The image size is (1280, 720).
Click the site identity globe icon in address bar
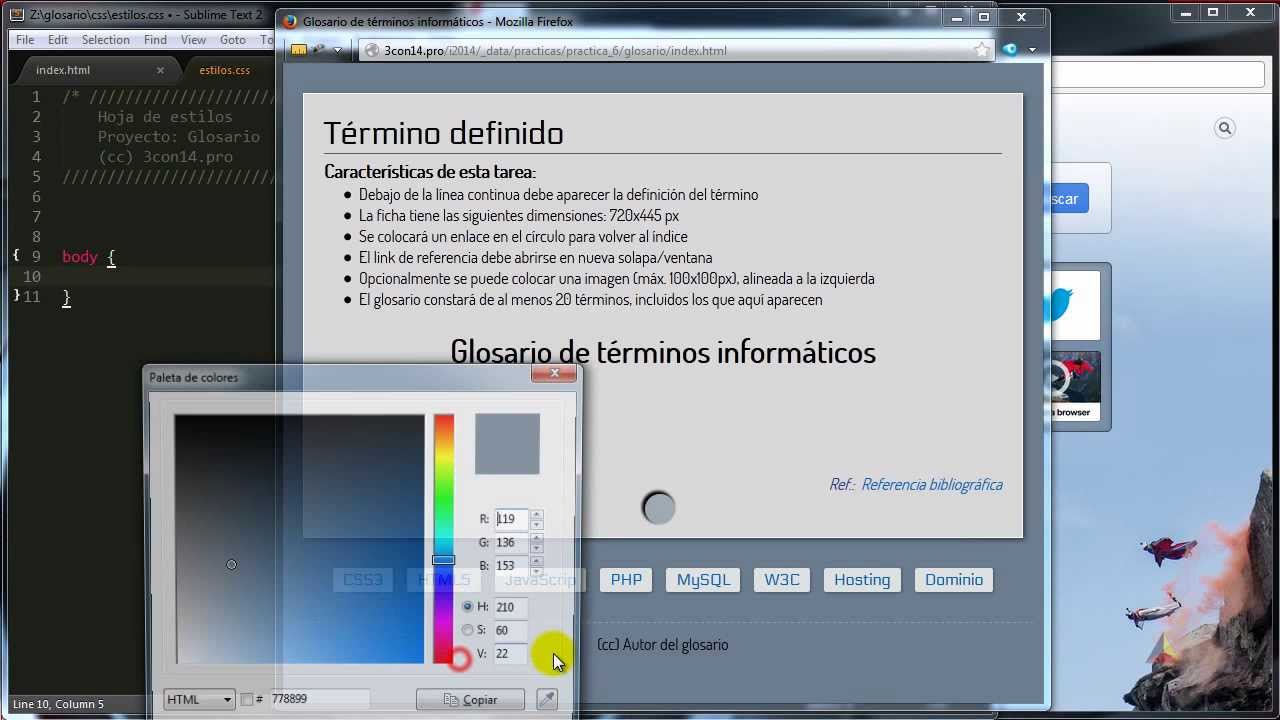coord(372,50)
